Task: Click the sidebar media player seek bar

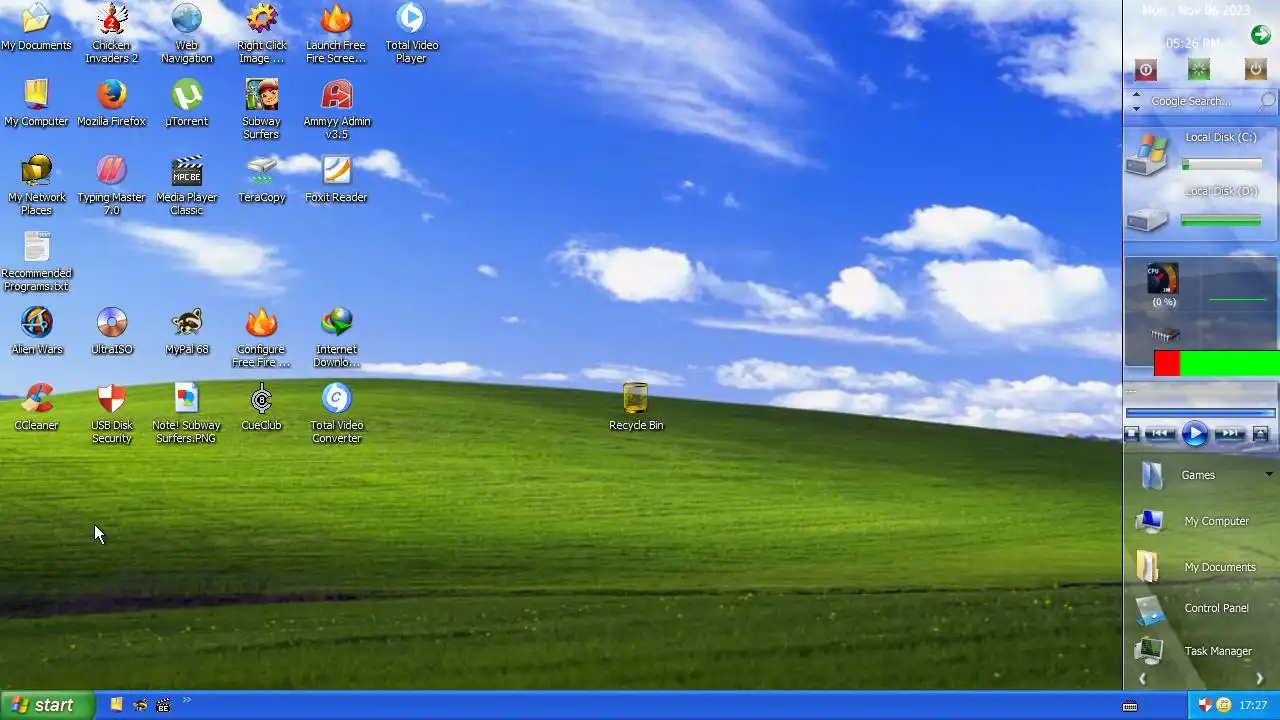Action: click(1200, 412)
